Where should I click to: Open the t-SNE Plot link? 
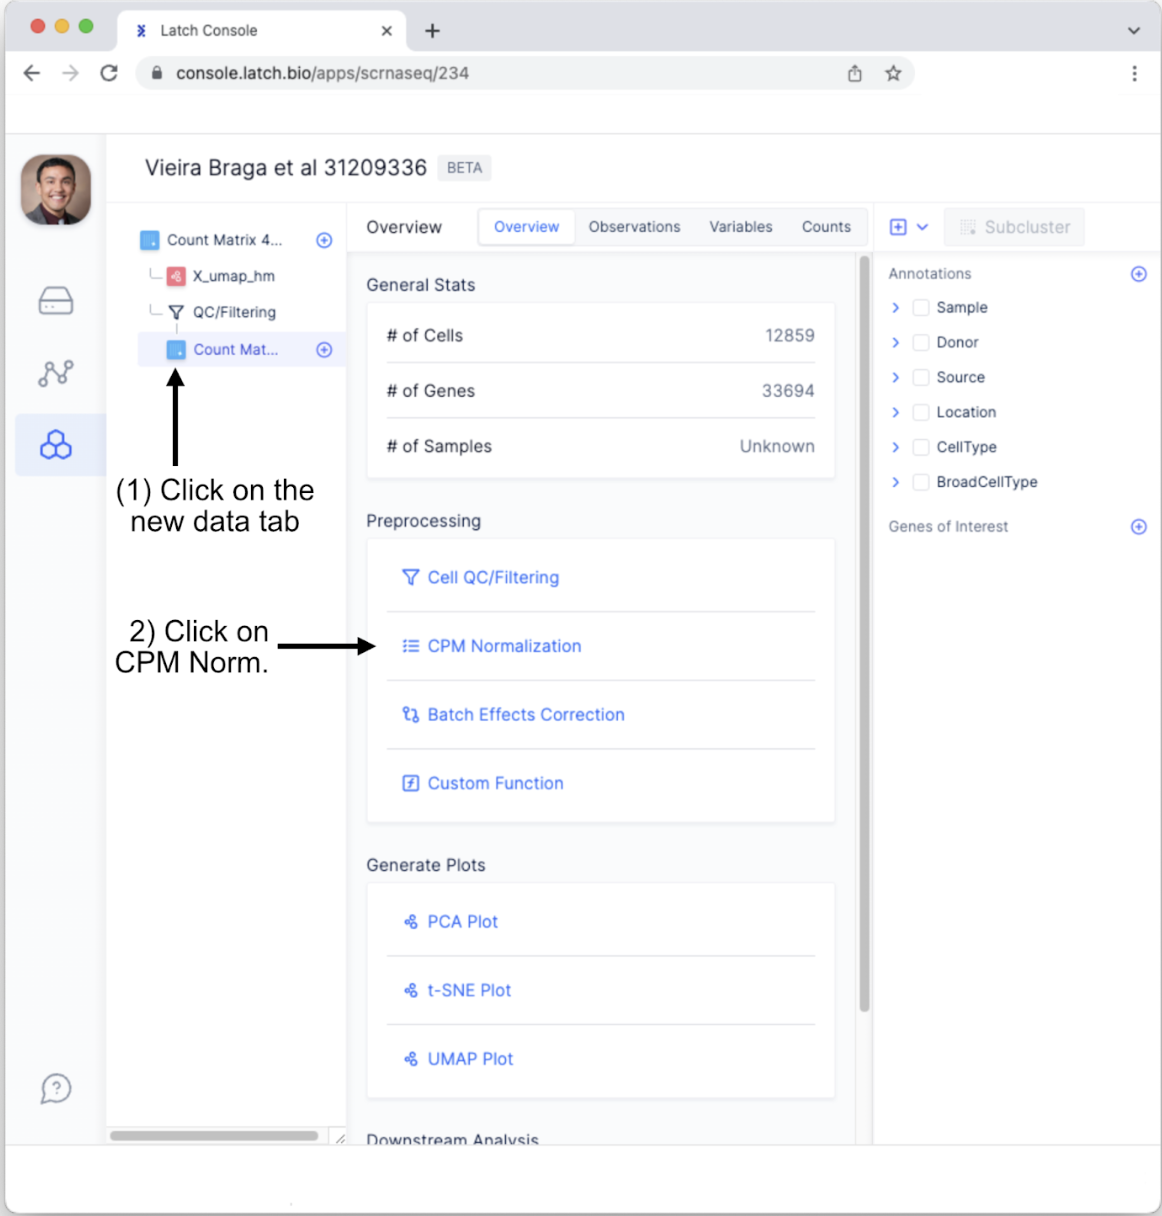[x=469, y=990]
